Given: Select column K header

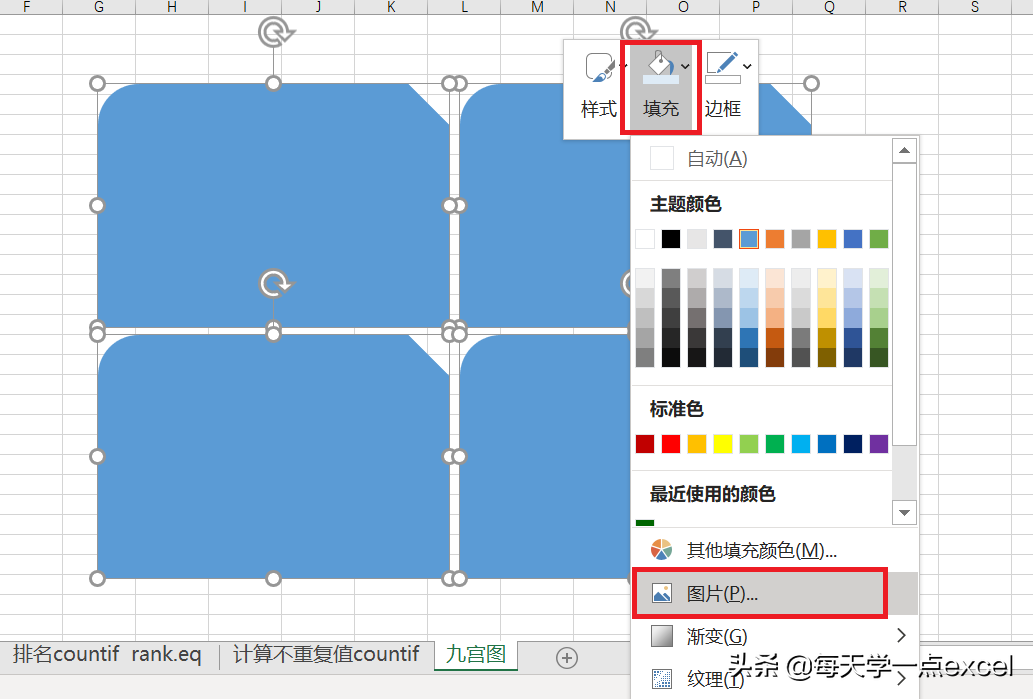Looking at the screenshot, I should (x=391, y=7).
